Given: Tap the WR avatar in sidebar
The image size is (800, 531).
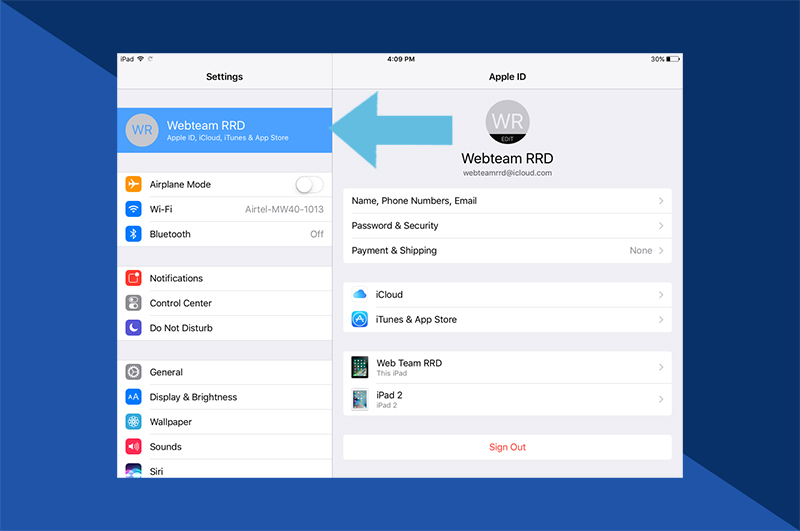Looking at the screenshot, I should pyautogui.click(x=142, y=130).
